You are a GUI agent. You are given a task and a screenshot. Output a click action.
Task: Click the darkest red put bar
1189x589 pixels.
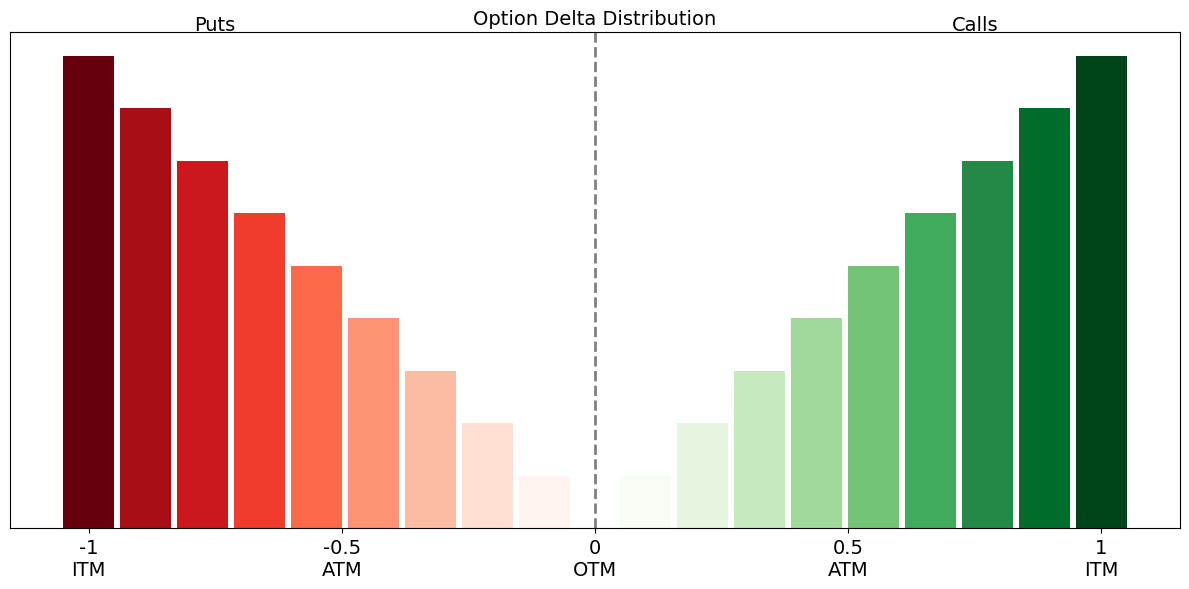click(x=88, y=291)
